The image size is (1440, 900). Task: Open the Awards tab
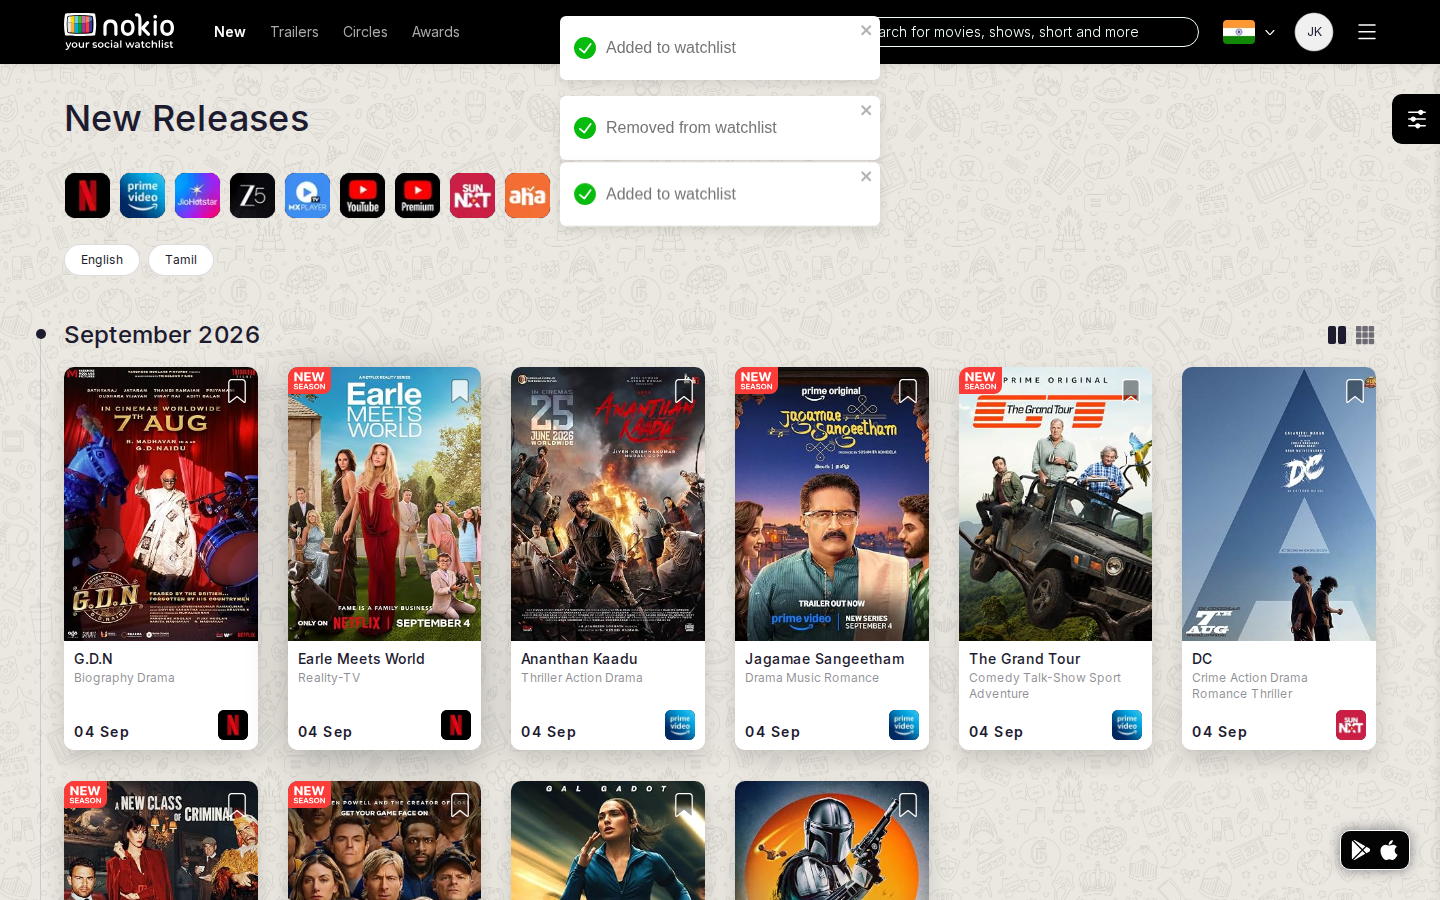(436, 32)
